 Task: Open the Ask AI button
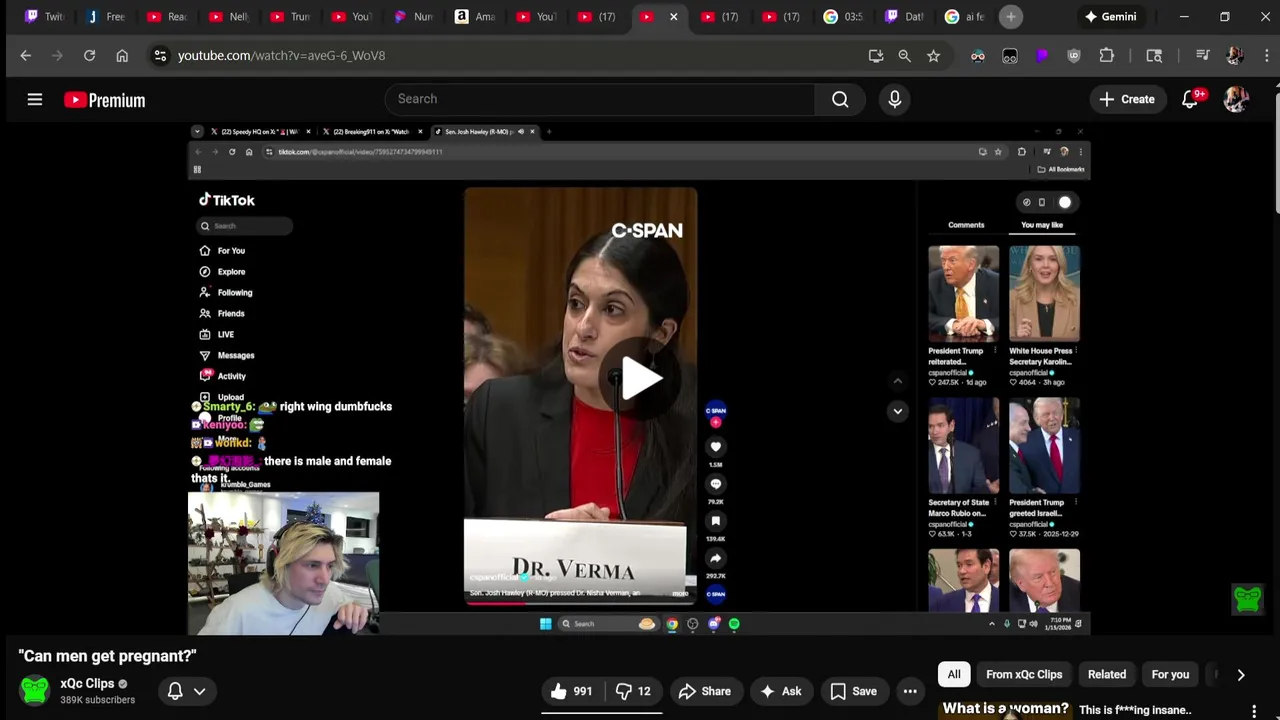pyautogui.click(x=780, y=691)
